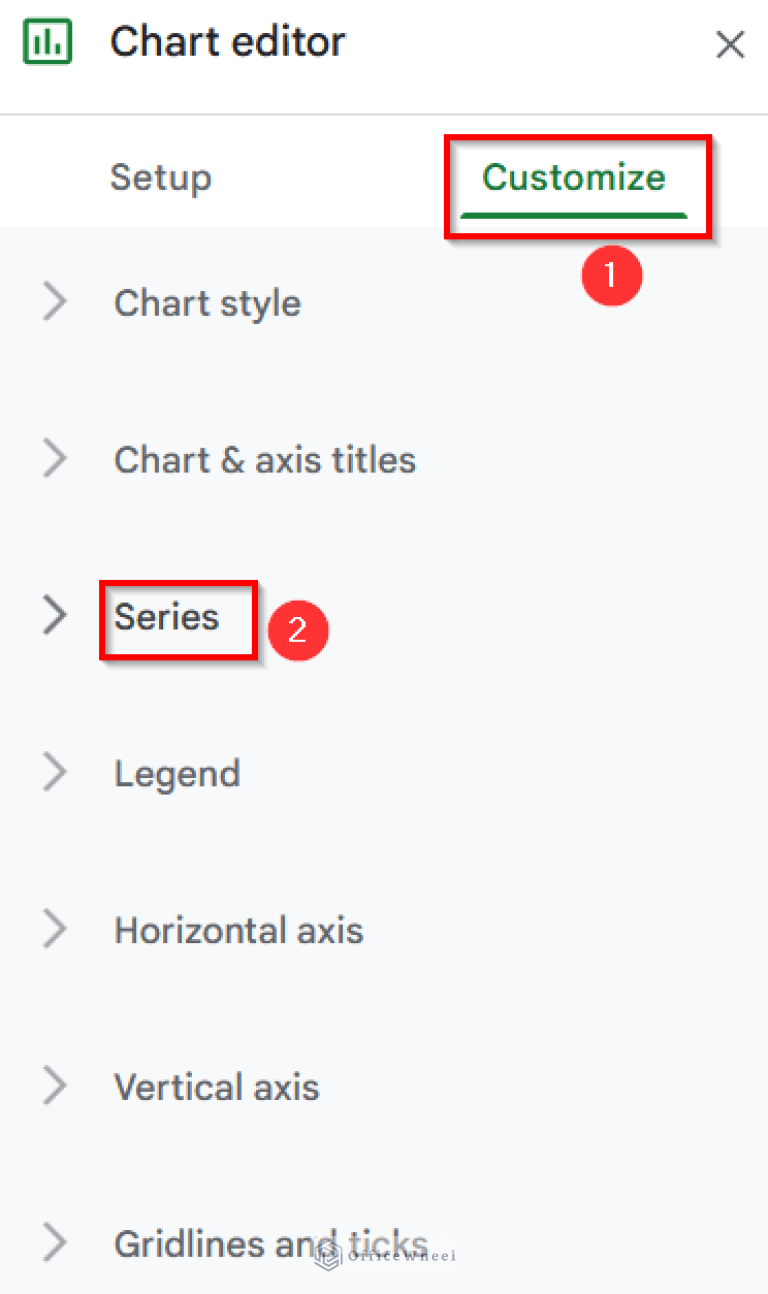
Task: Open the Gridlines and ticks label
Action: pos(270,1243)
